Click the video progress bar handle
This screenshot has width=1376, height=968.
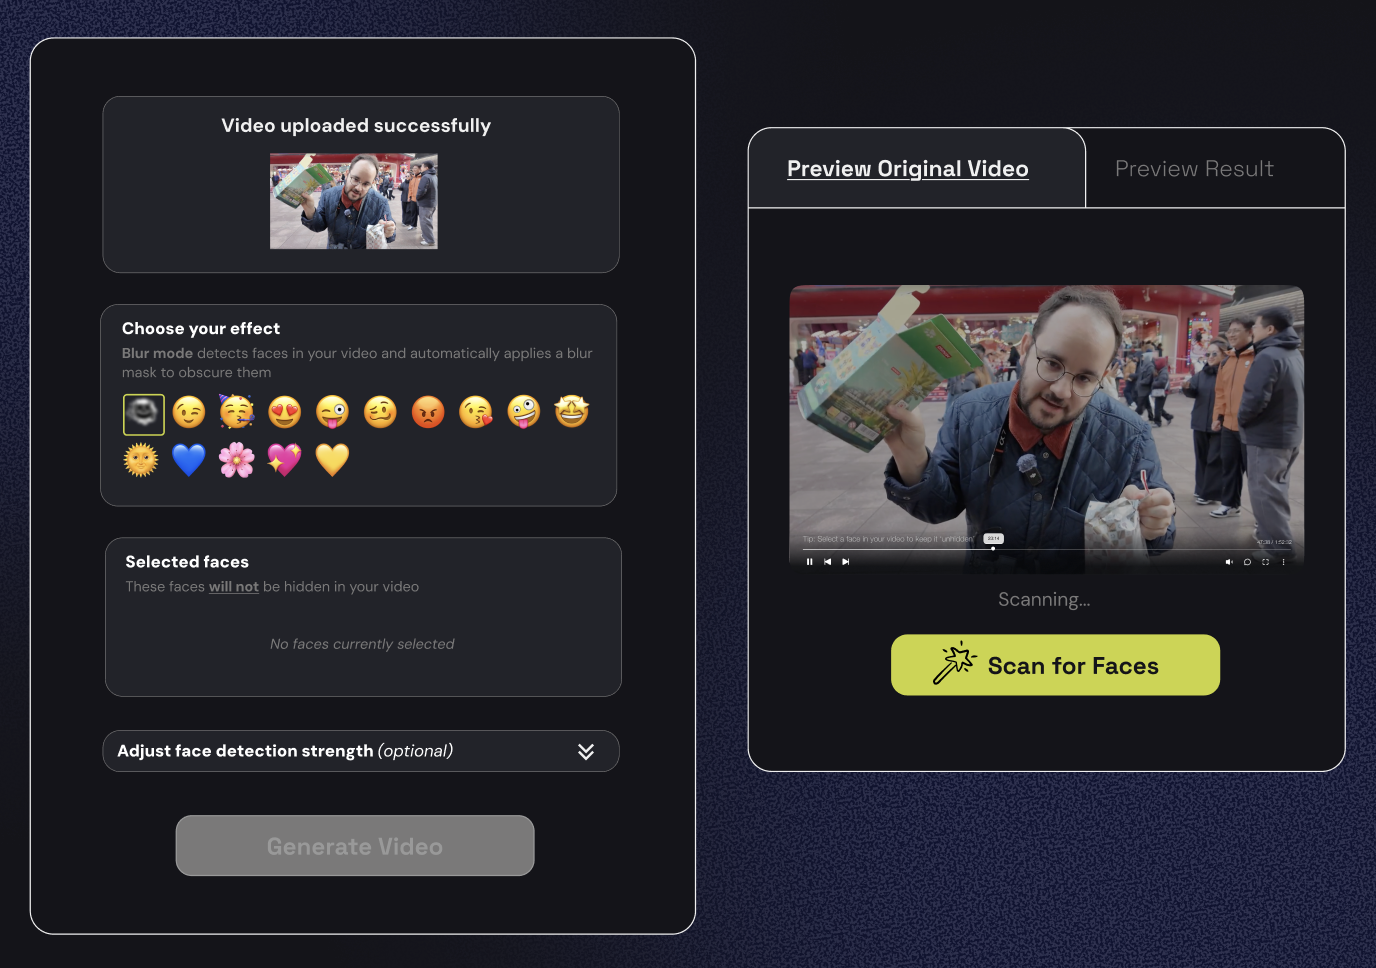coord(993,549)
